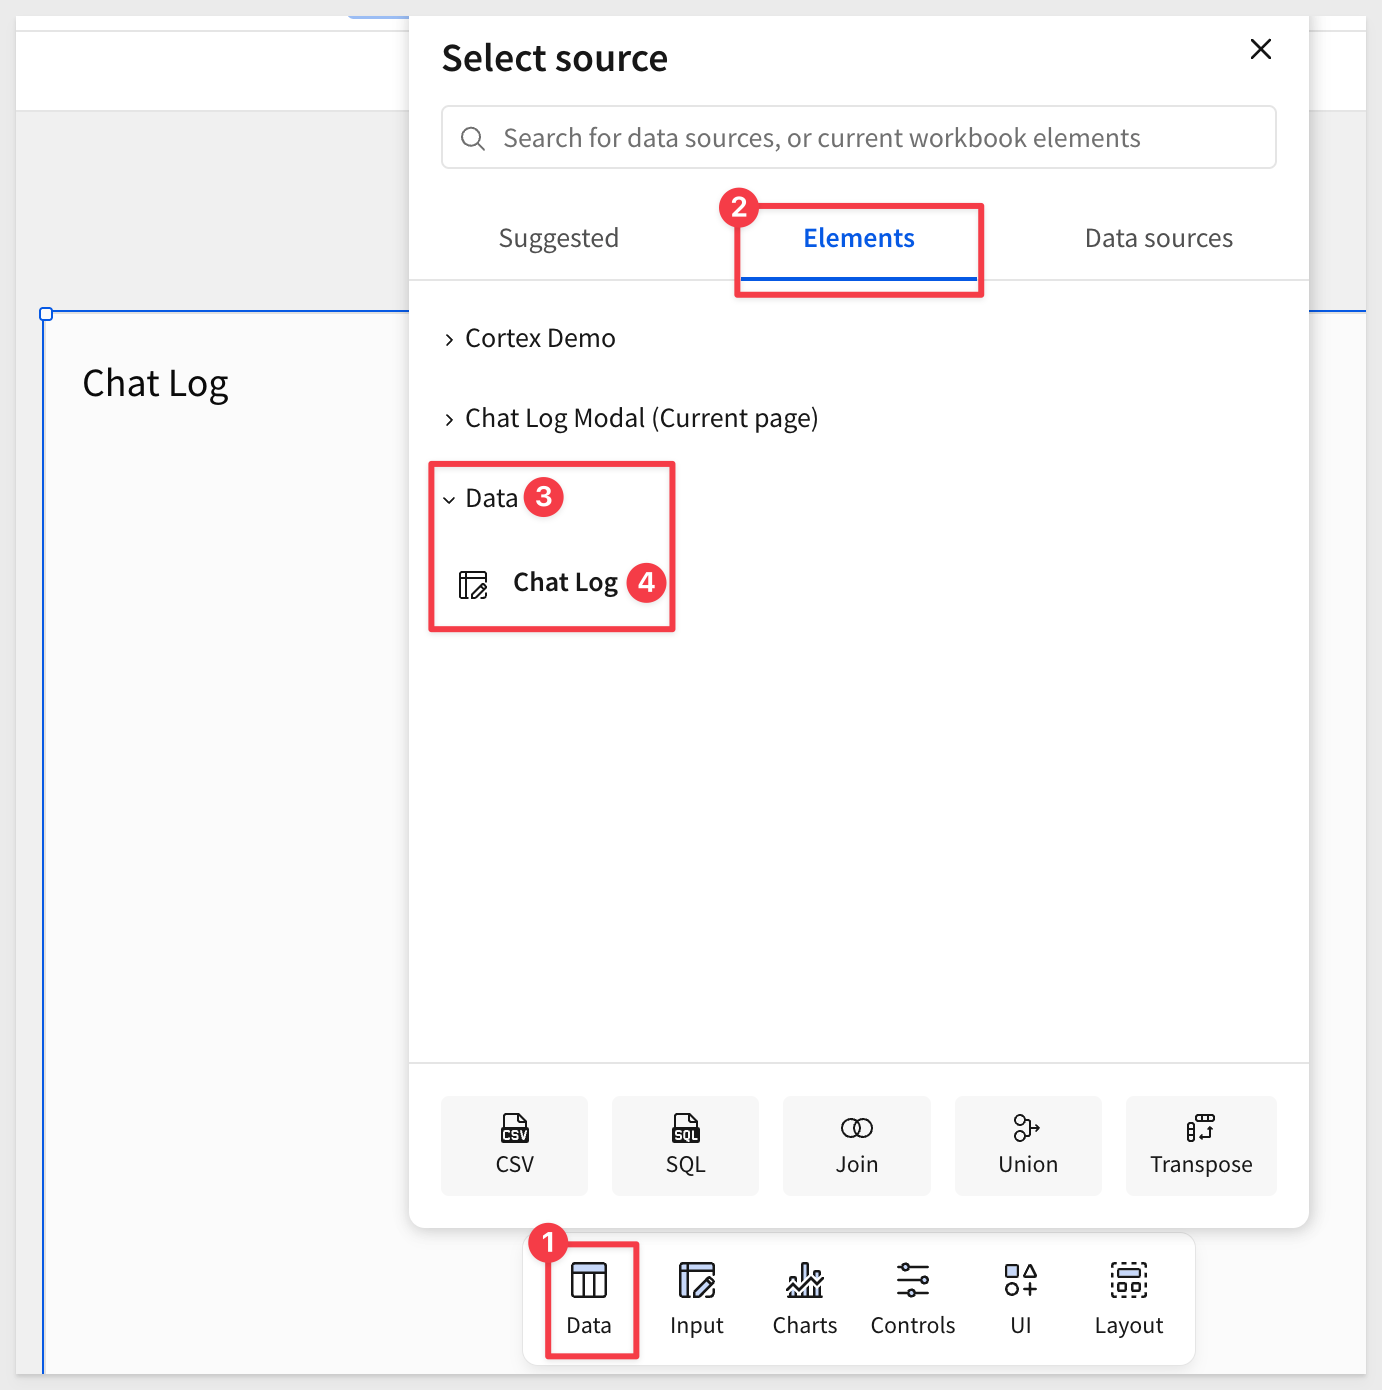
Task: Select the Chat Log input table
Action: point(564,583)
